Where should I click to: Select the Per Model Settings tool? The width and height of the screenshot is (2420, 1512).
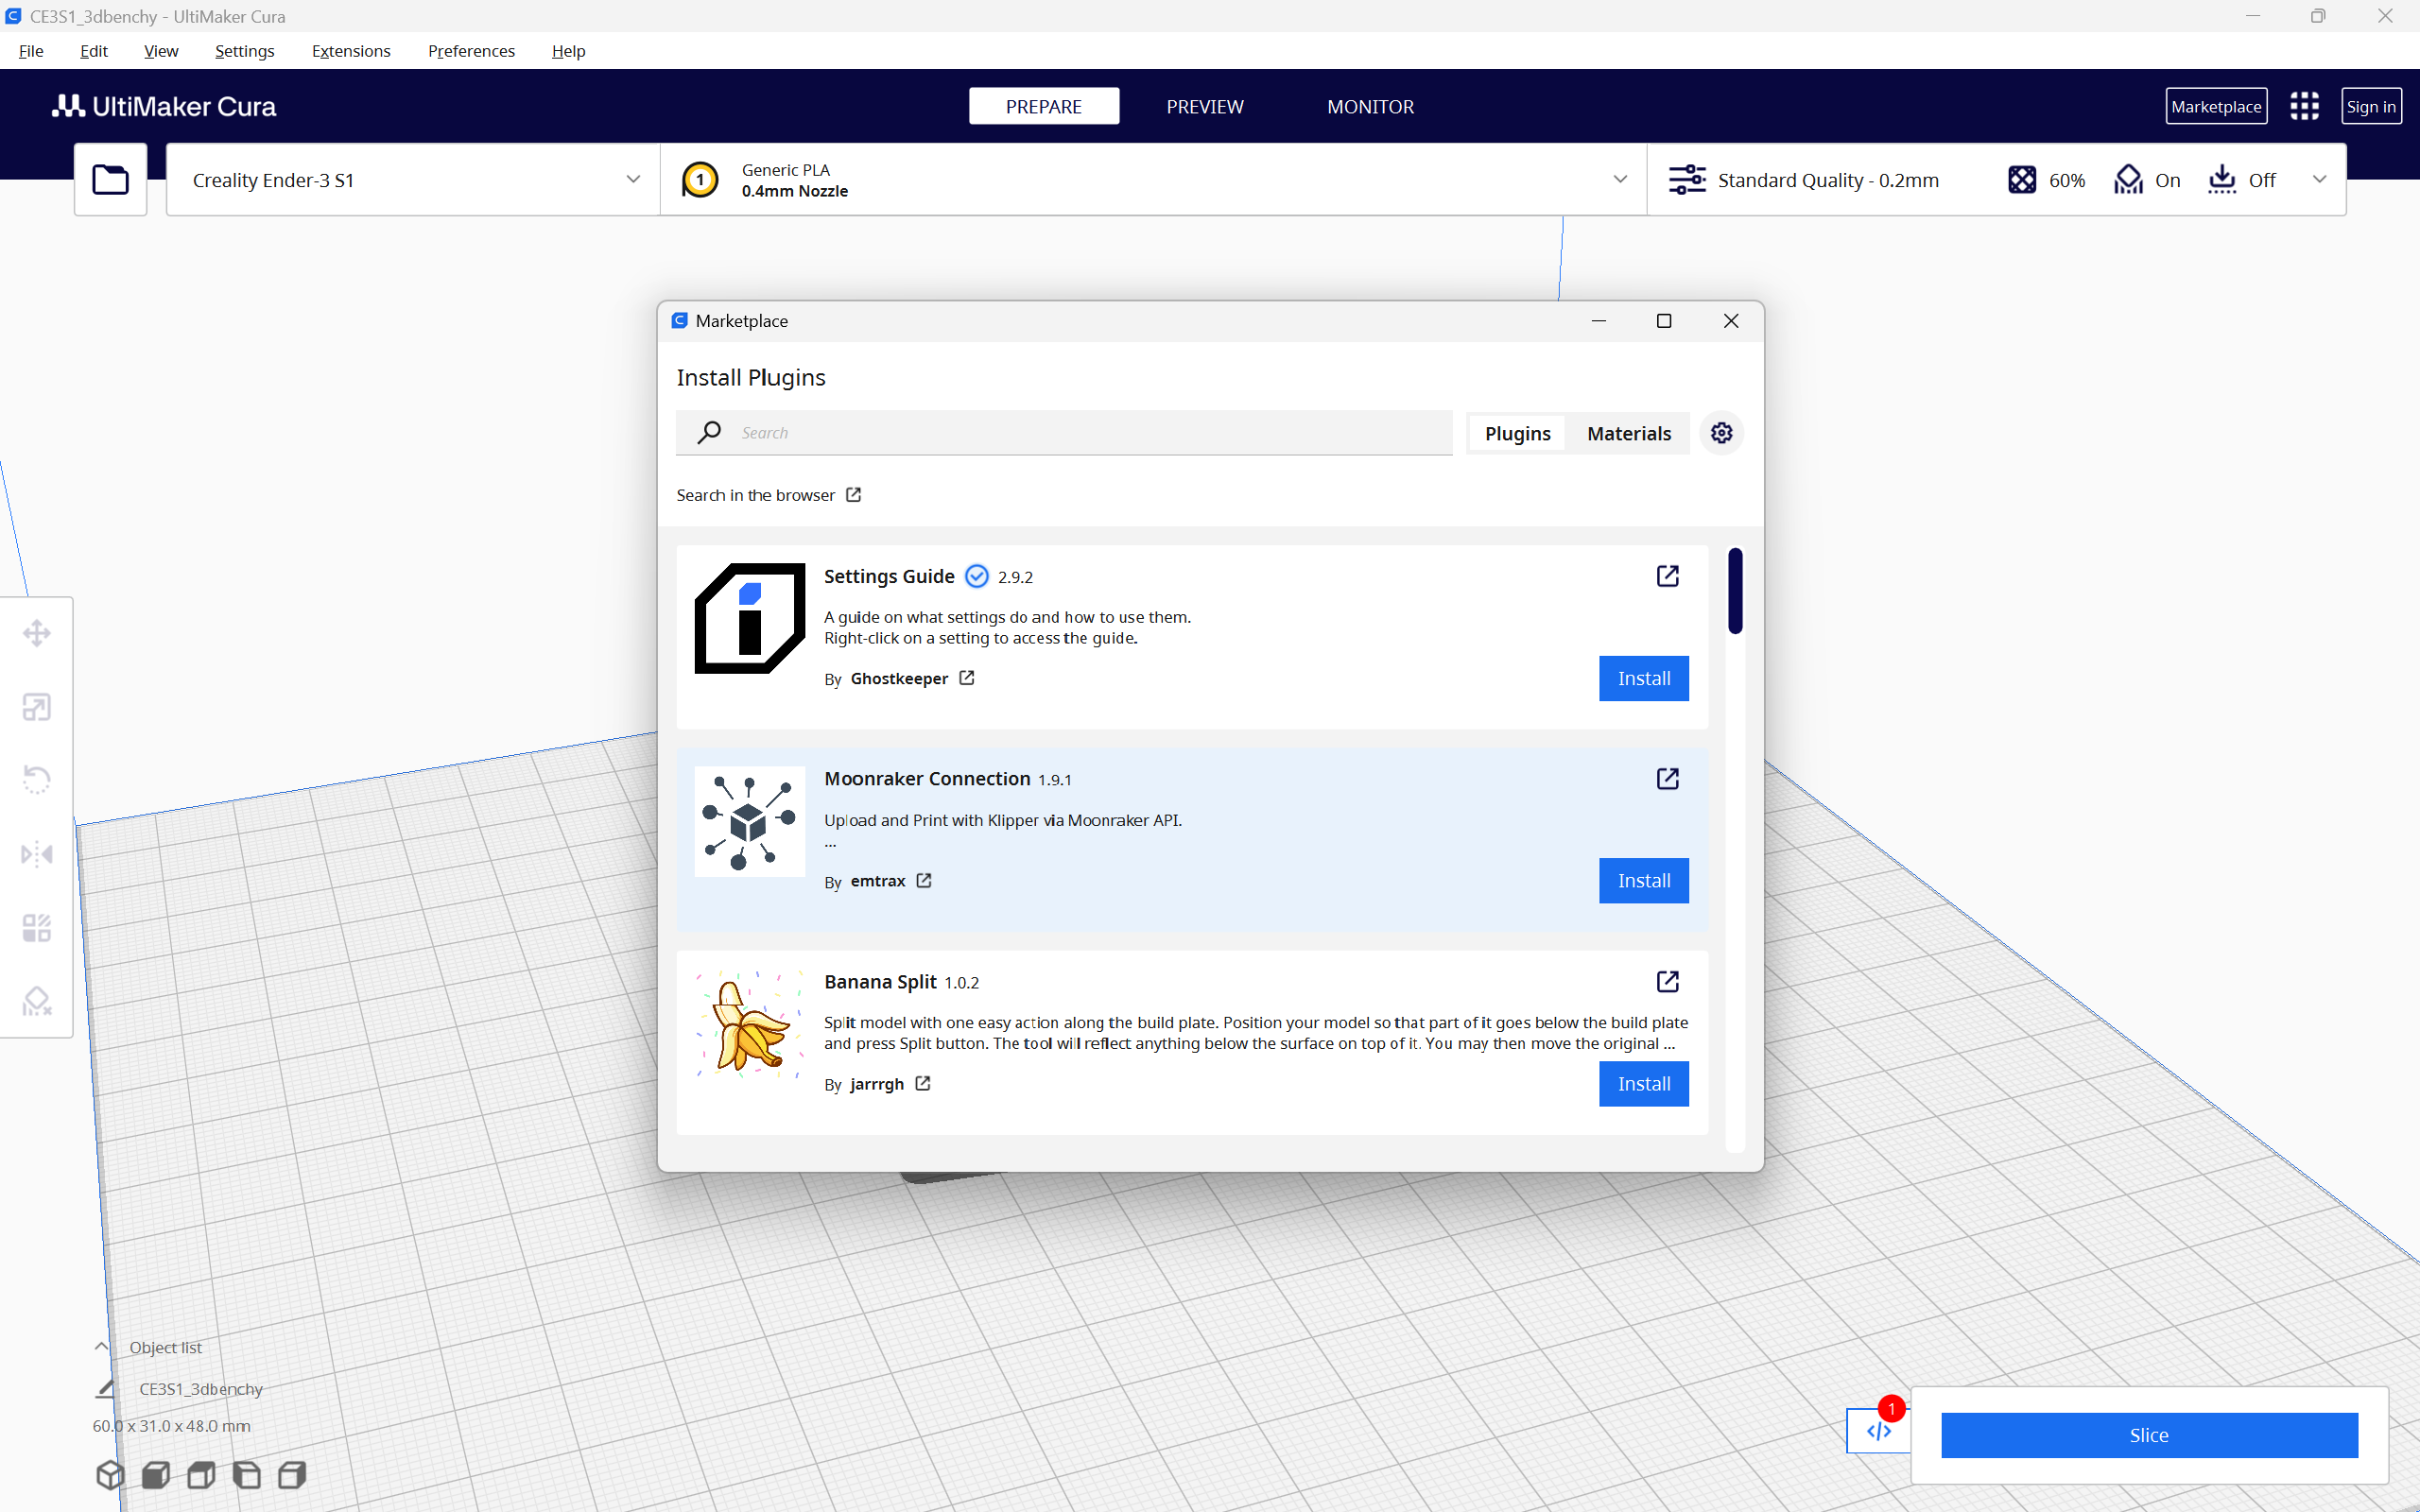pyautogui.click(x=37, y=928)
